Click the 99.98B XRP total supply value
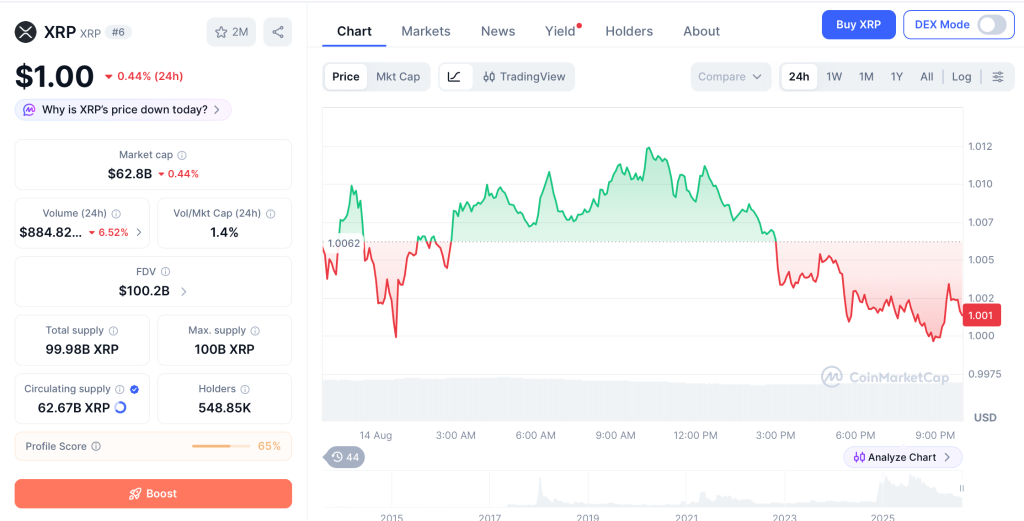Viewport: 1024px width, 521px height. [82, 349]
